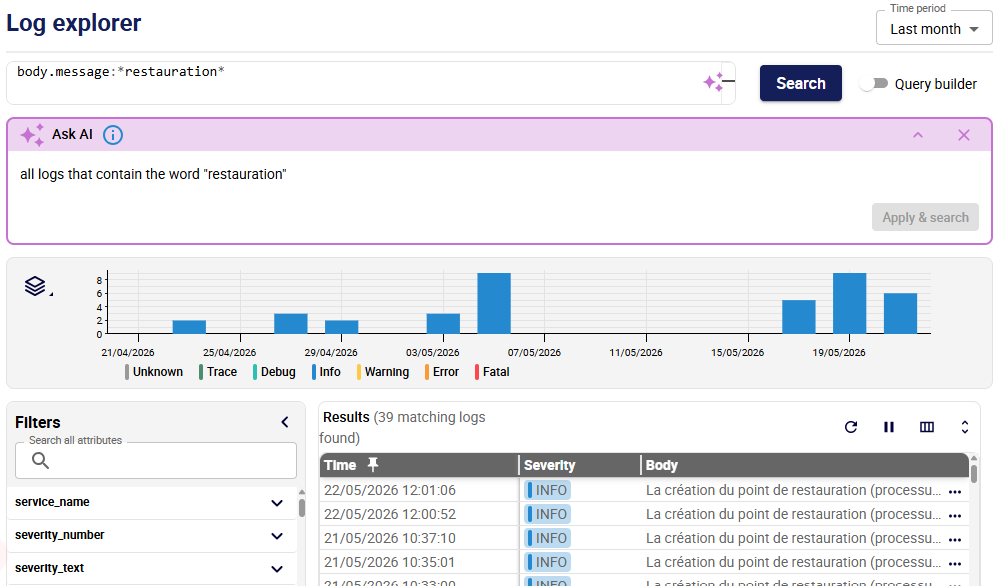Toggle the Info severity legend item
Screen dimensions: 997x586
(x=326, y=372)
